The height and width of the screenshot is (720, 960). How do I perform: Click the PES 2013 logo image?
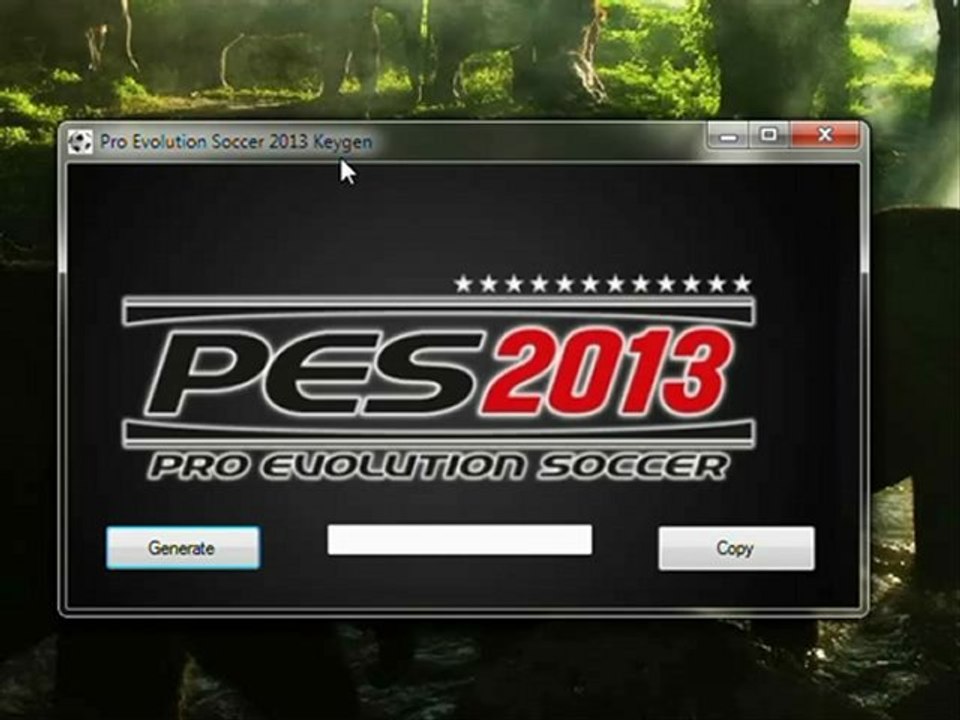[x=438, y=378]
